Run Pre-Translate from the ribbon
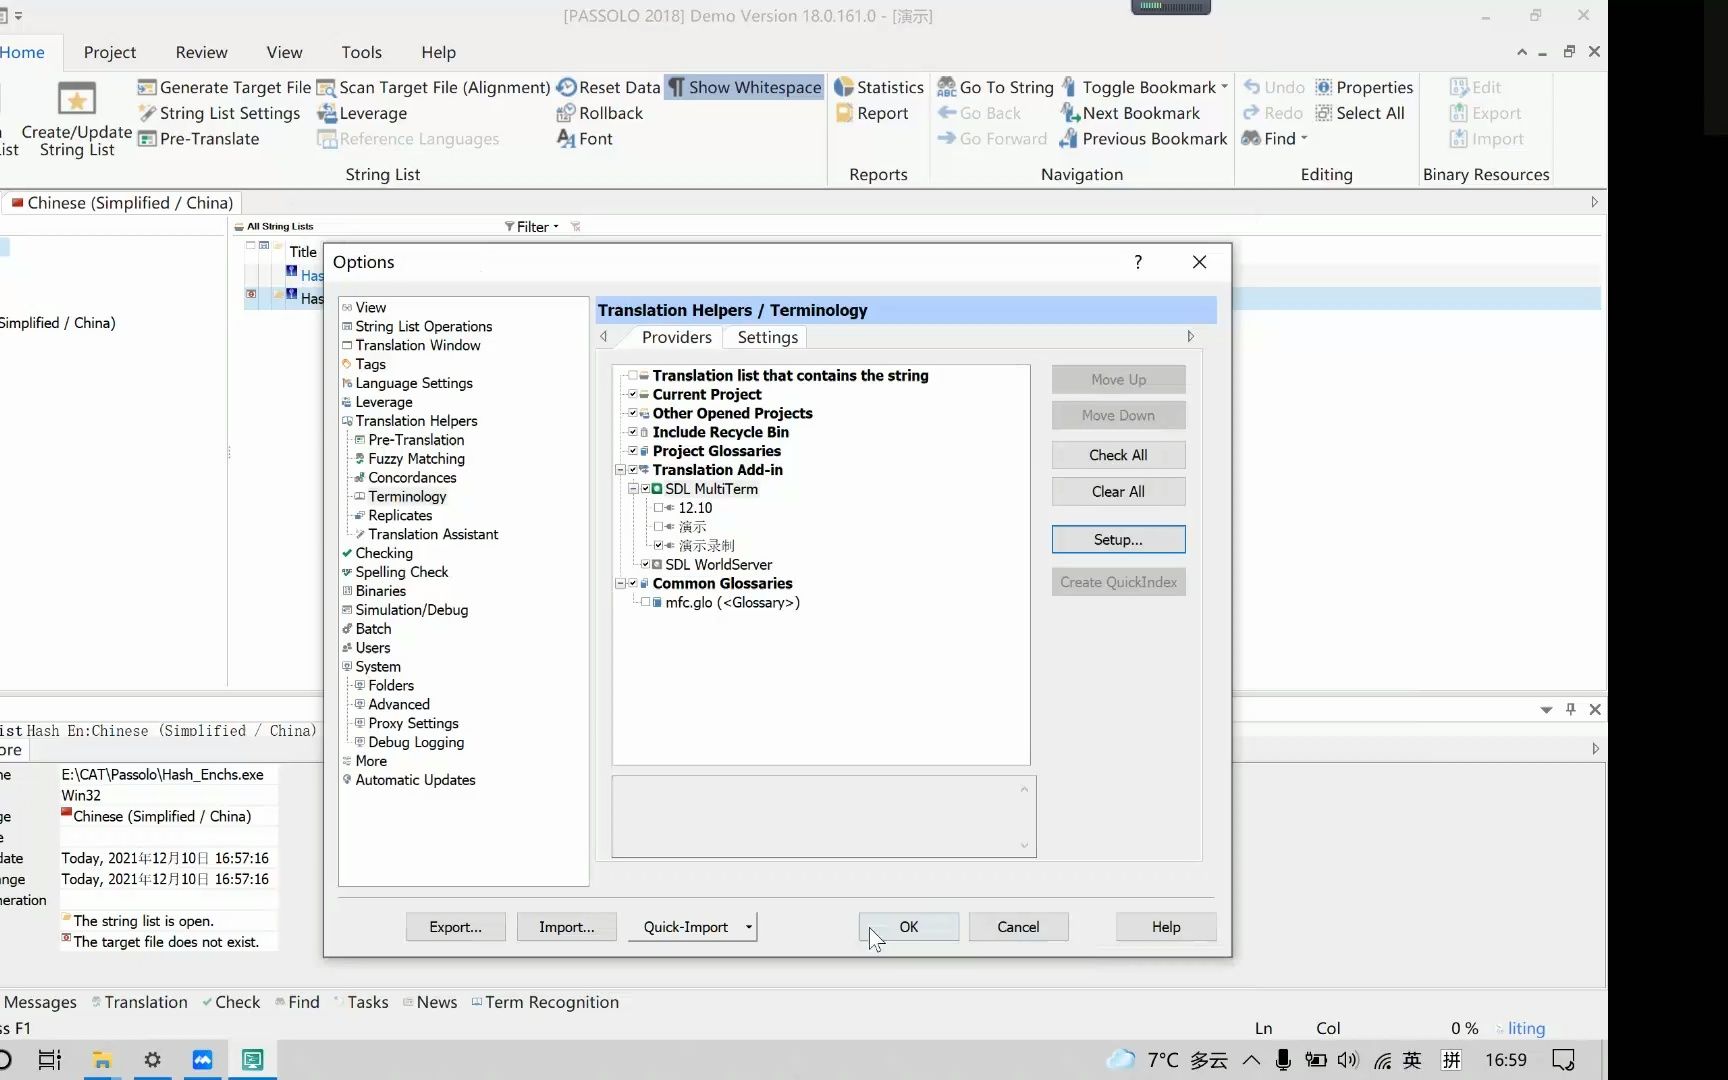This screenshot has height=1080, width=1728. [x=198, y=139]
